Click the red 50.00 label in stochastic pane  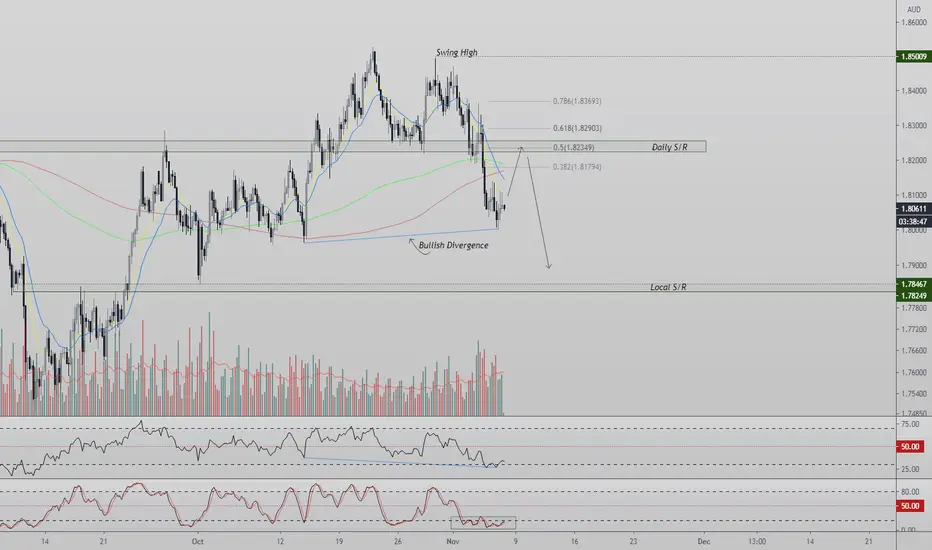tap(910, 506)
